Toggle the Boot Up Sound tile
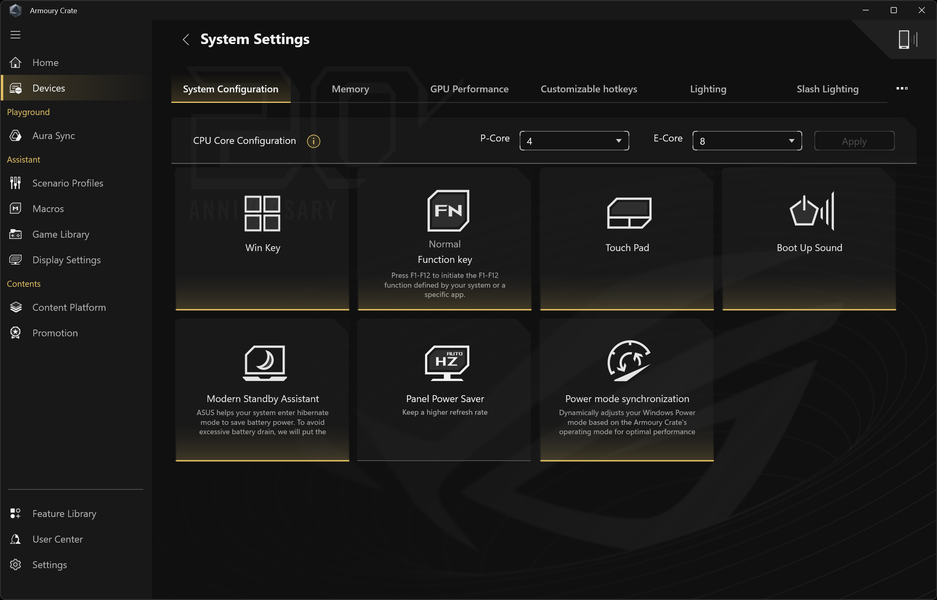The width and height of the screenshot is (937, 600). coord(809,239)
